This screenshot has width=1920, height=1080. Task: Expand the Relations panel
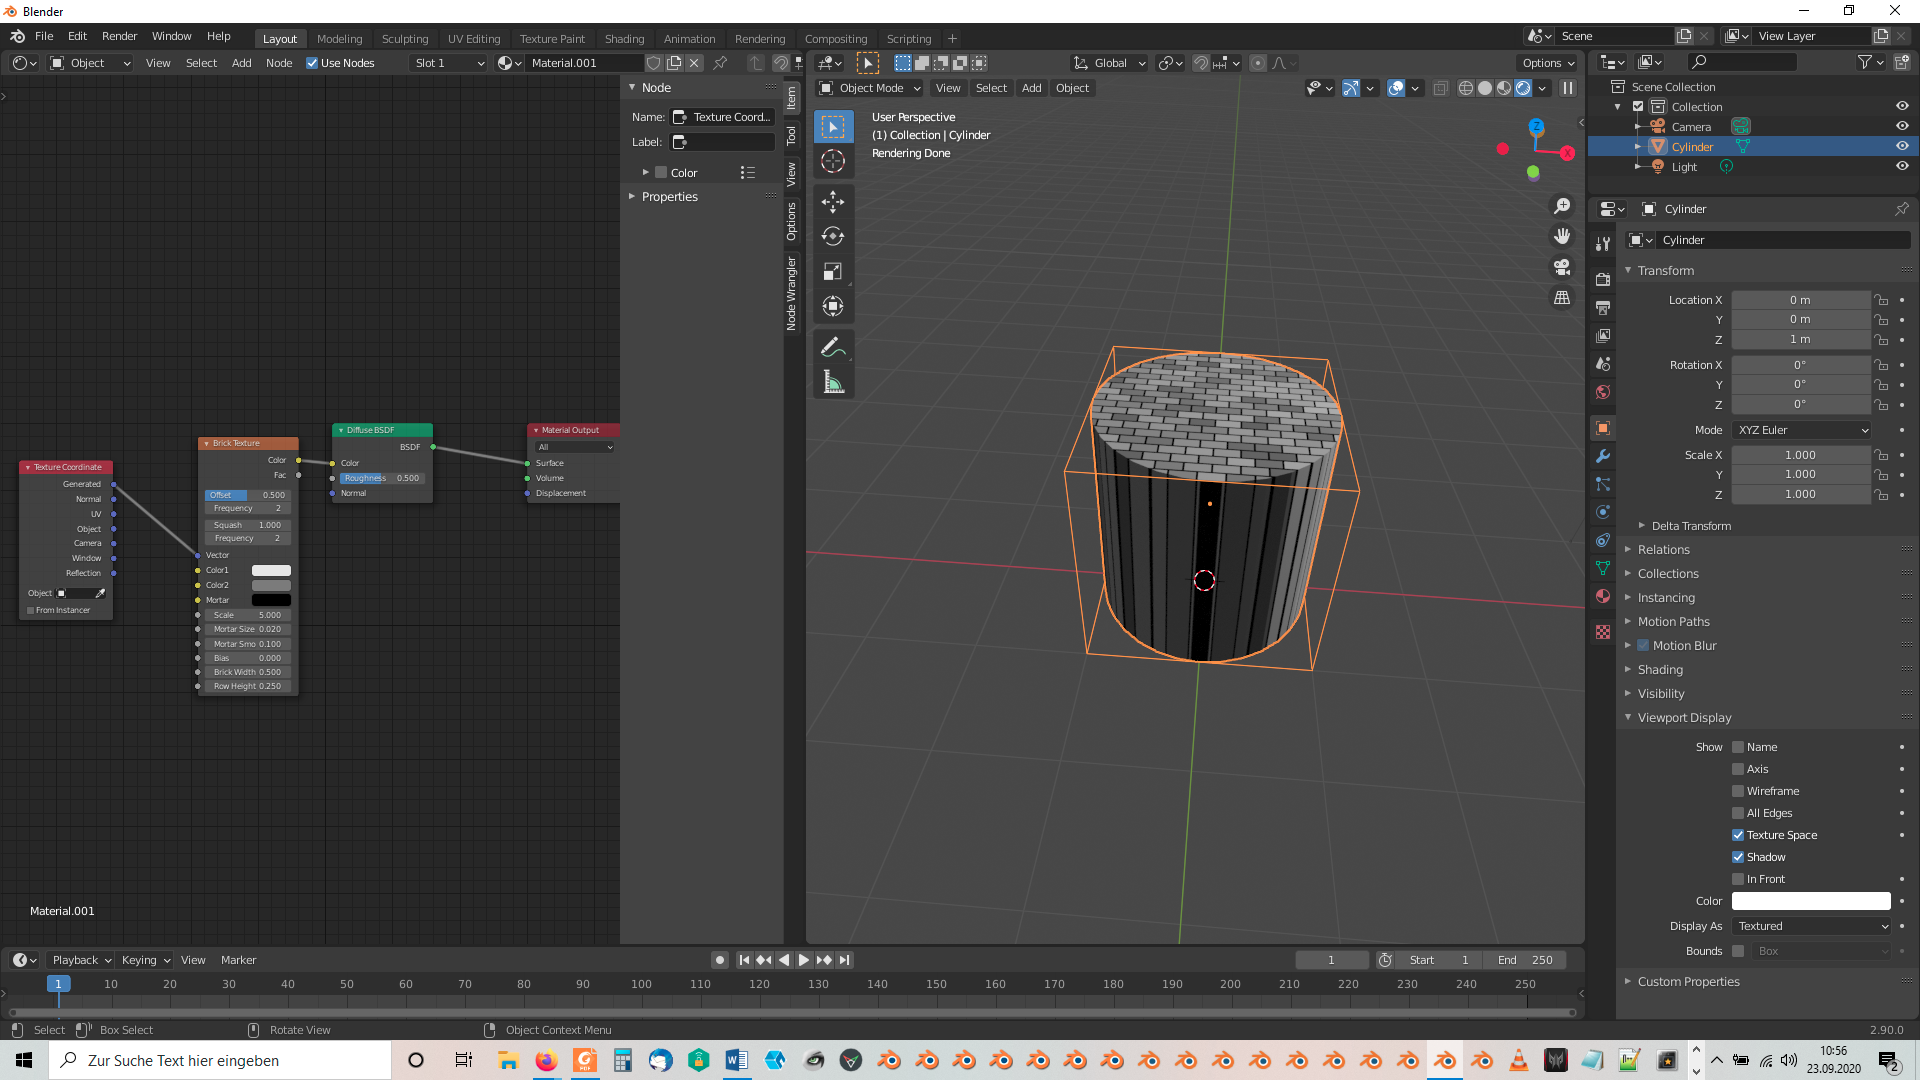(1663, 550)
